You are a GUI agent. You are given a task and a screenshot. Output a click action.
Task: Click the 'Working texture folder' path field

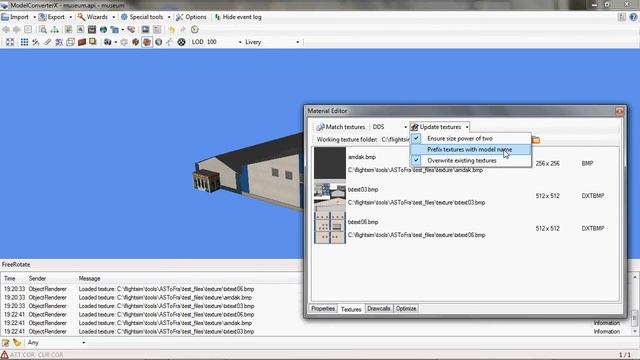pos(395,140)
